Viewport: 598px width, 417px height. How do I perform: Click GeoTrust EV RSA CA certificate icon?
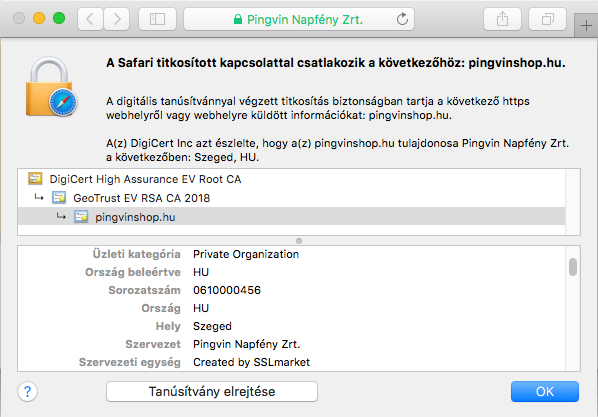59,198
